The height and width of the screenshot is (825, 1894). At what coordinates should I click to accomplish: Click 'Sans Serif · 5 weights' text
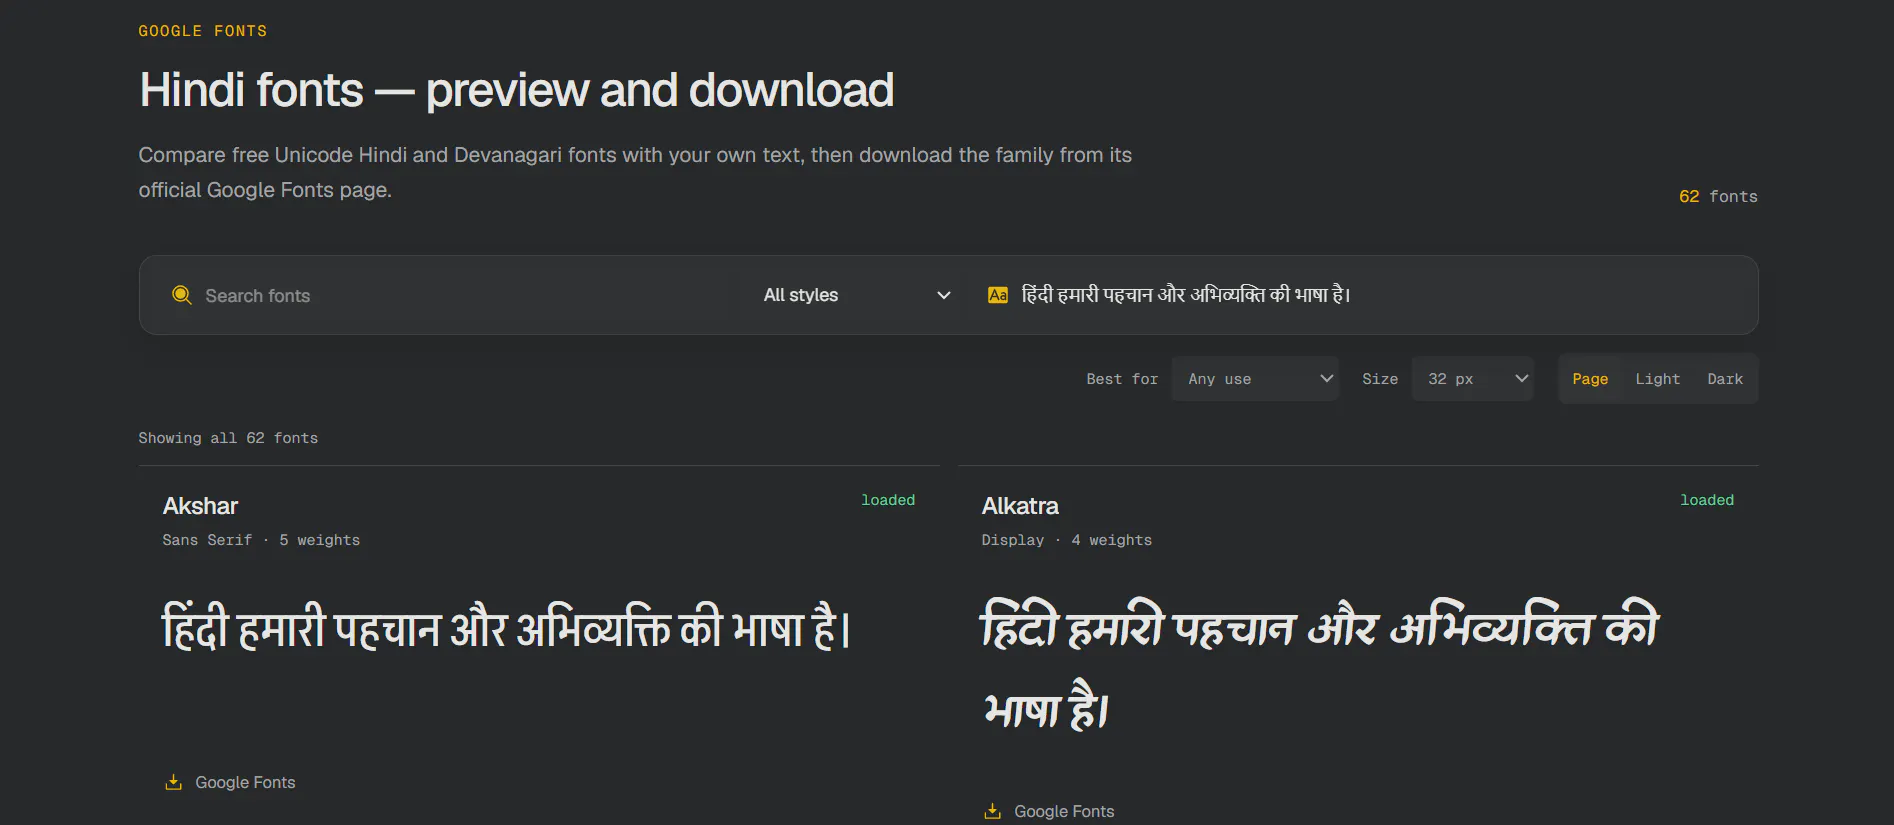coord(261,540)
